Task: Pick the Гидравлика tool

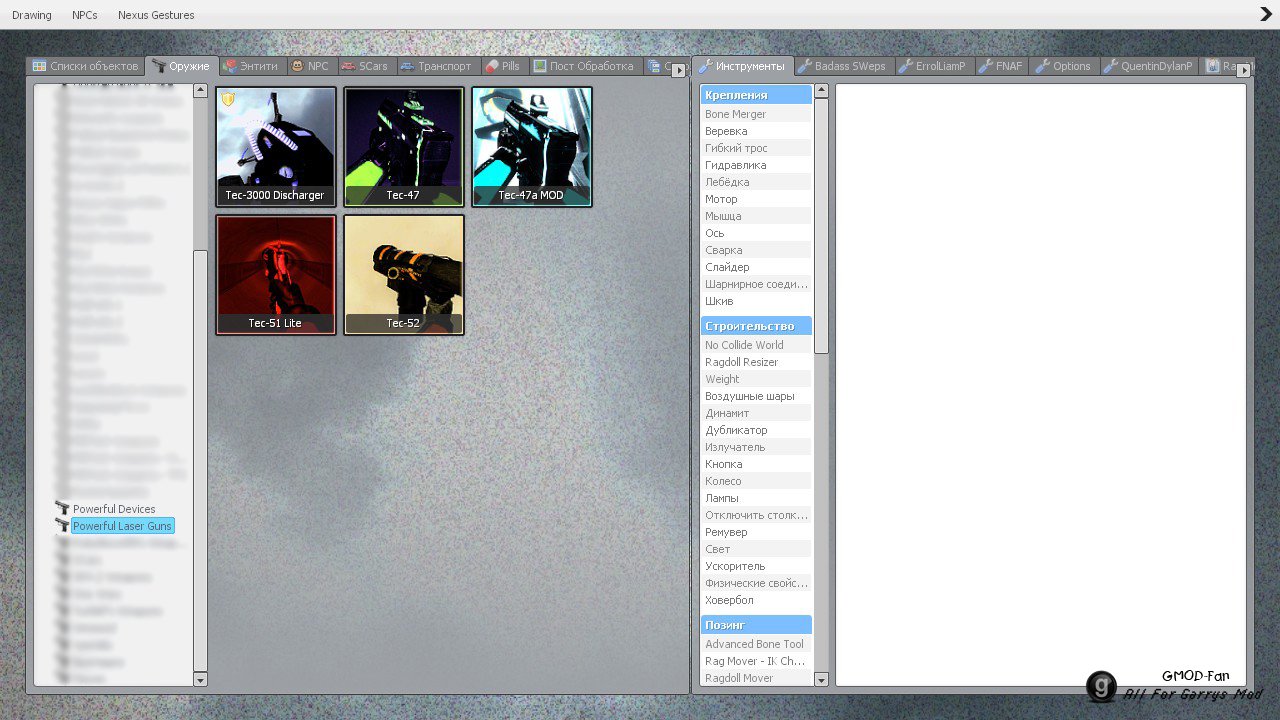Action: tap(756, 165)
